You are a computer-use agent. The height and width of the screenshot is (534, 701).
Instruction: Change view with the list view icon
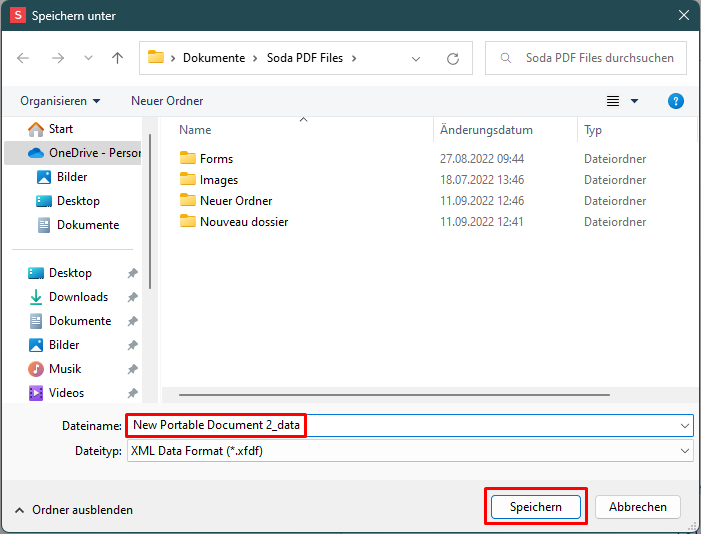pyautogui.click(x=613, y=101)
